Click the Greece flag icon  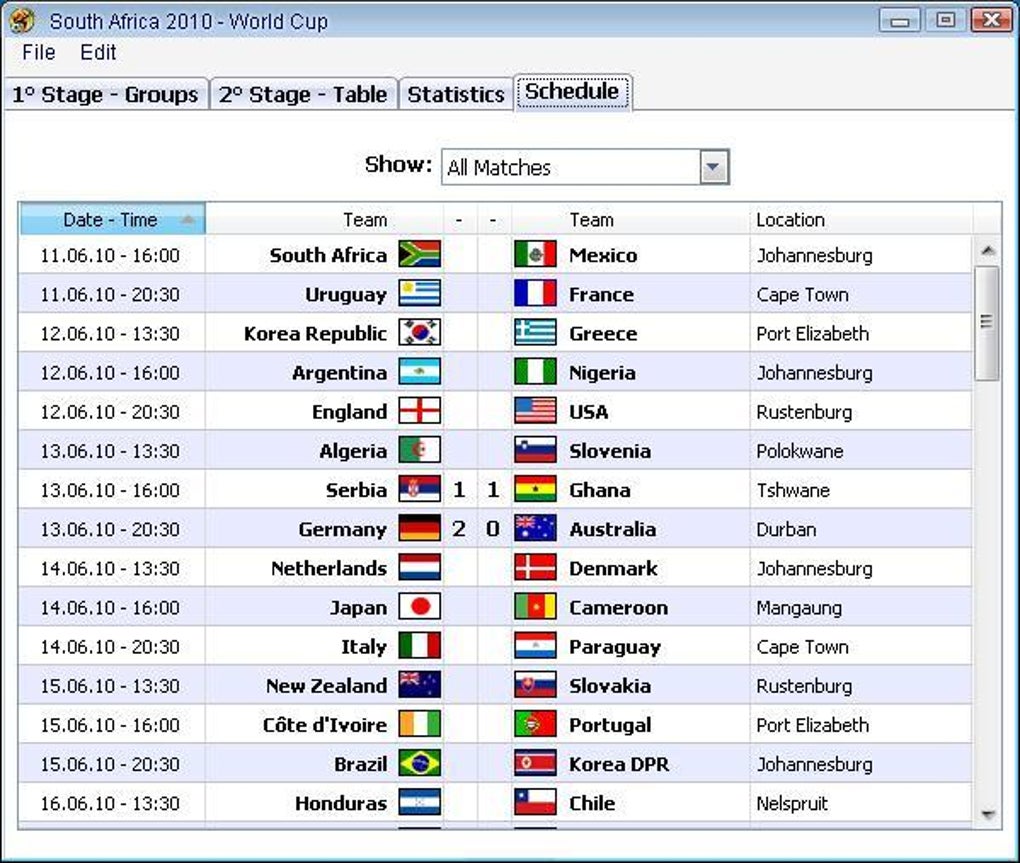point(535,332)
